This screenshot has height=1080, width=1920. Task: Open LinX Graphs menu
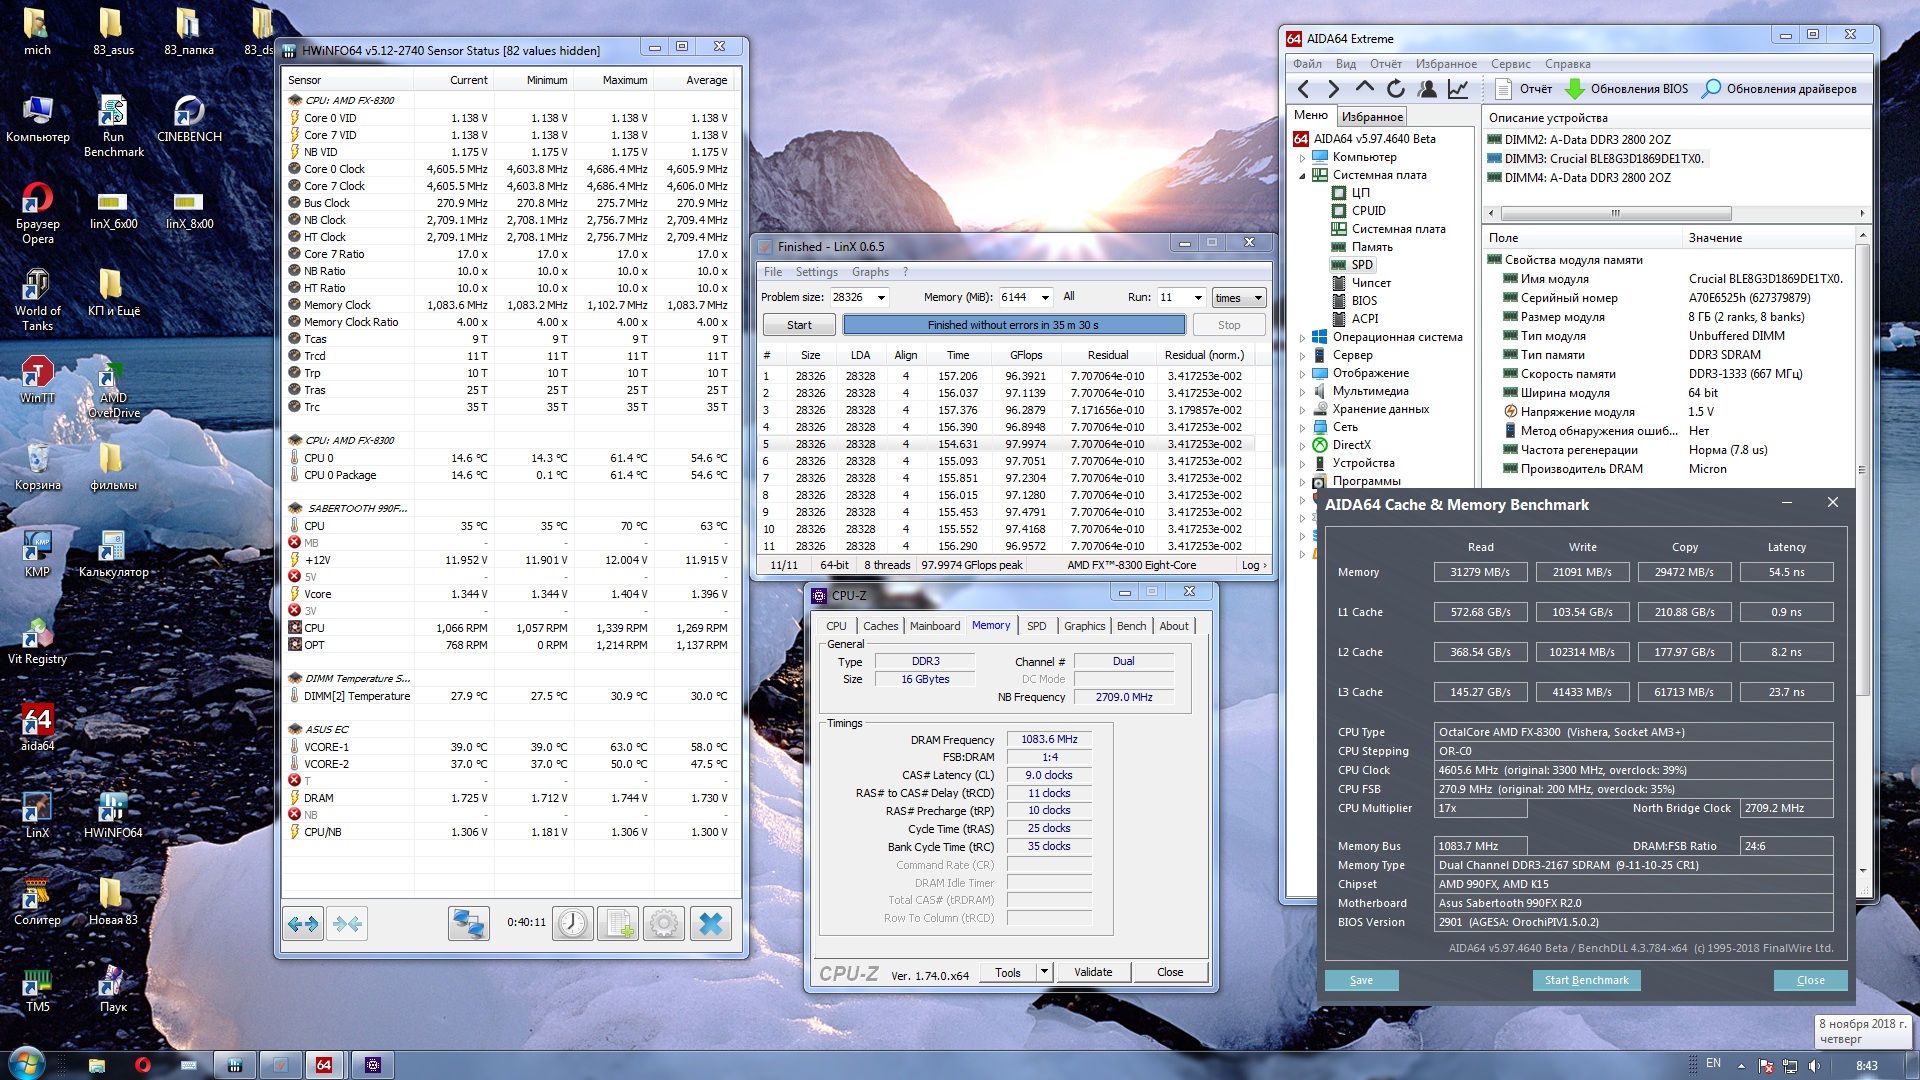(x=869, y=272)
